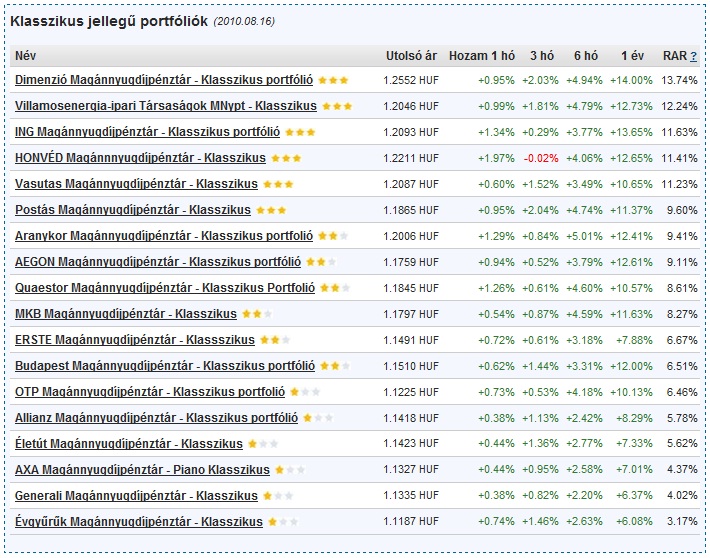Click the star rating beside Postás Klasszikus
Screen dimensions: 710x558
click(271, 210)
